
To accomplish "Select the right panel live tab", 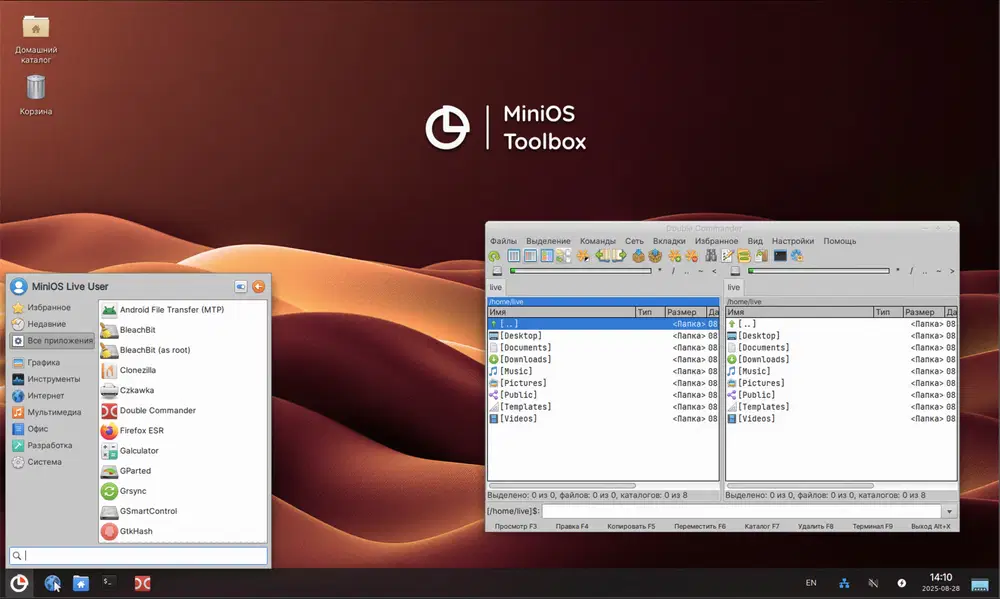I will pos(734,288).
